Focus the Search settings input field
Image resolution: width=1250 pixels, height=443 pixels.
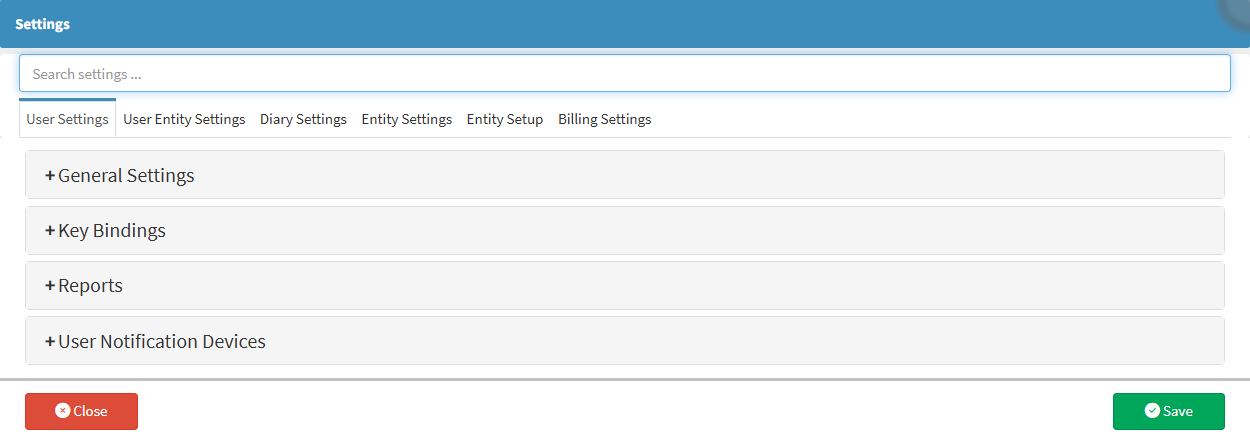624,74
